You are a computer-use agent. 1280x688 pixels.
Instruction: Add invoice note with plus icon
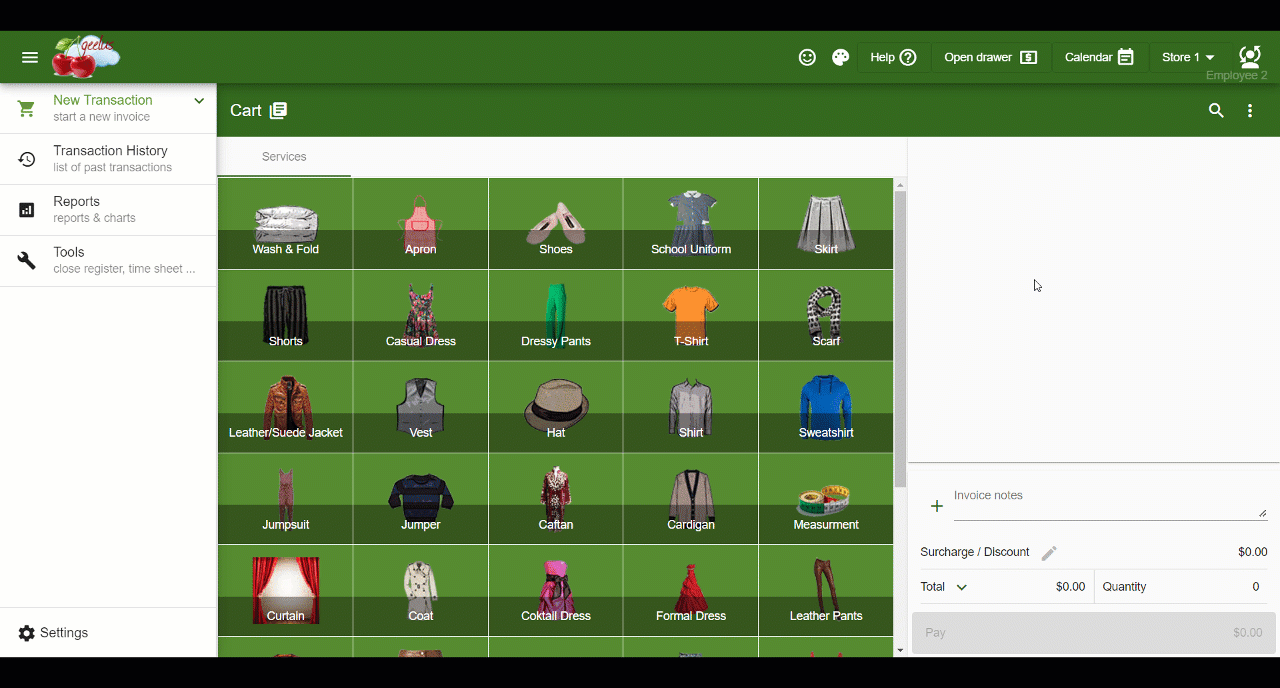click(936, 506)
